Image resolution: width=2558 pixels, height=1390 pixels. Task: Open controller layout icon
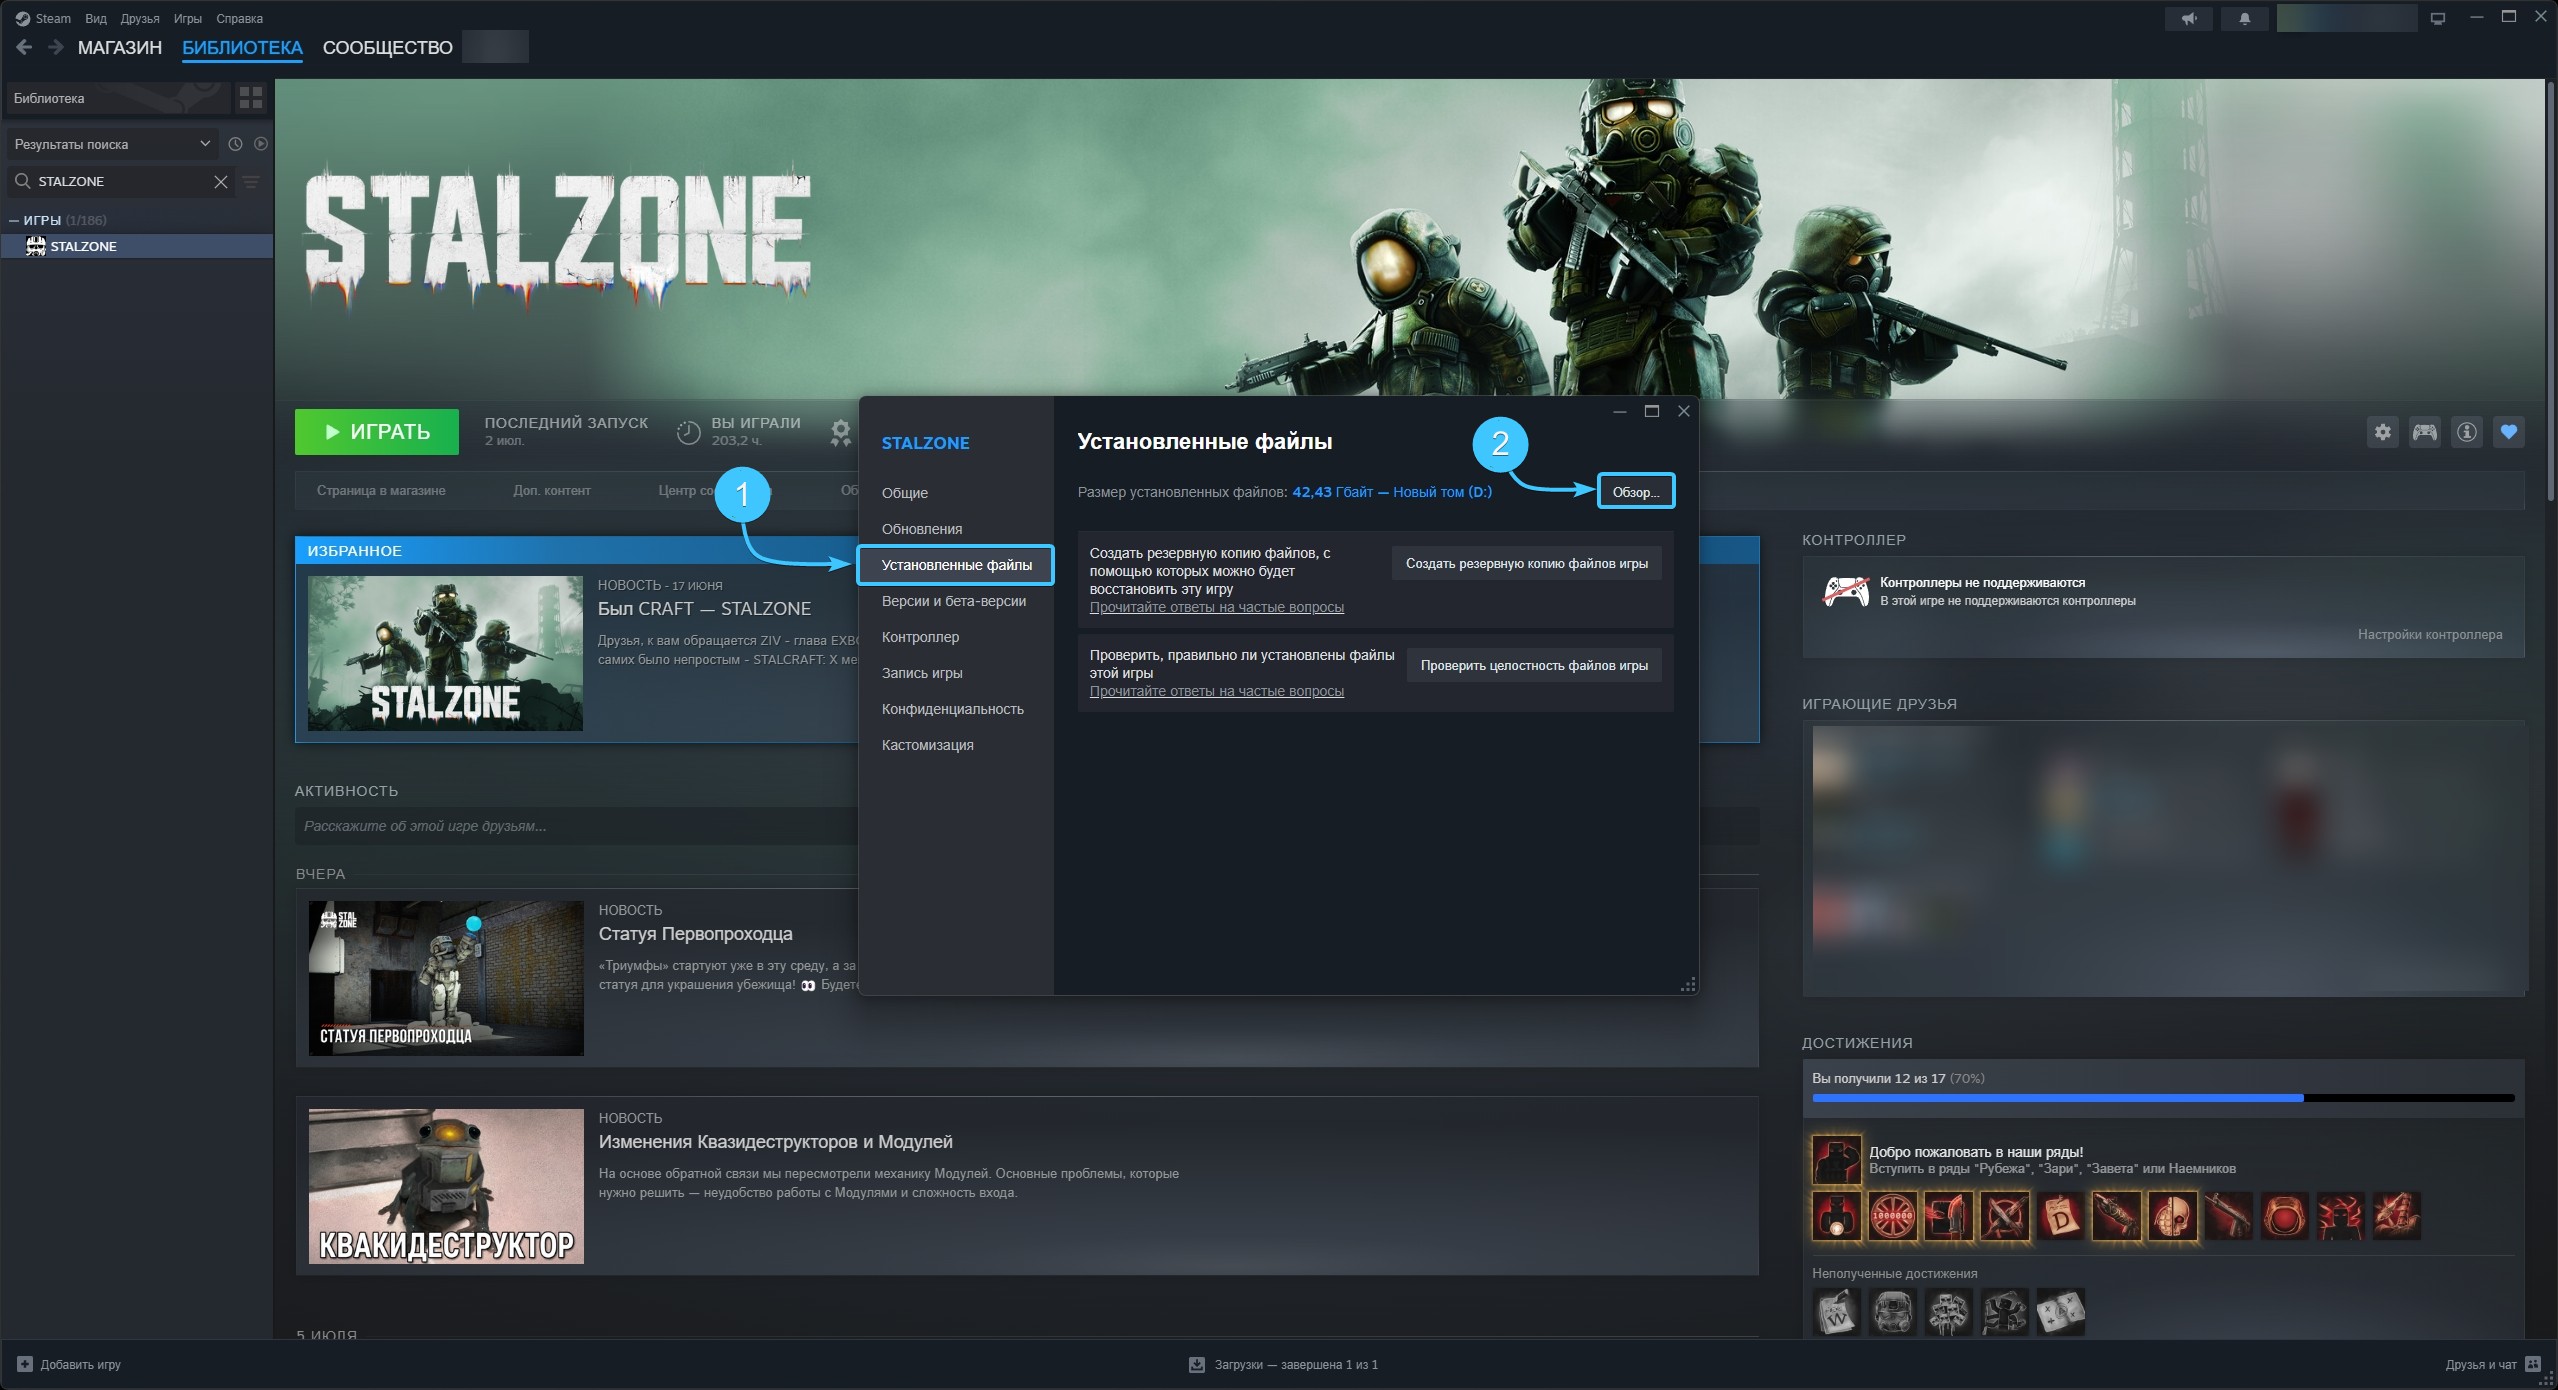pyautogui.click(x=2424, y=432)
